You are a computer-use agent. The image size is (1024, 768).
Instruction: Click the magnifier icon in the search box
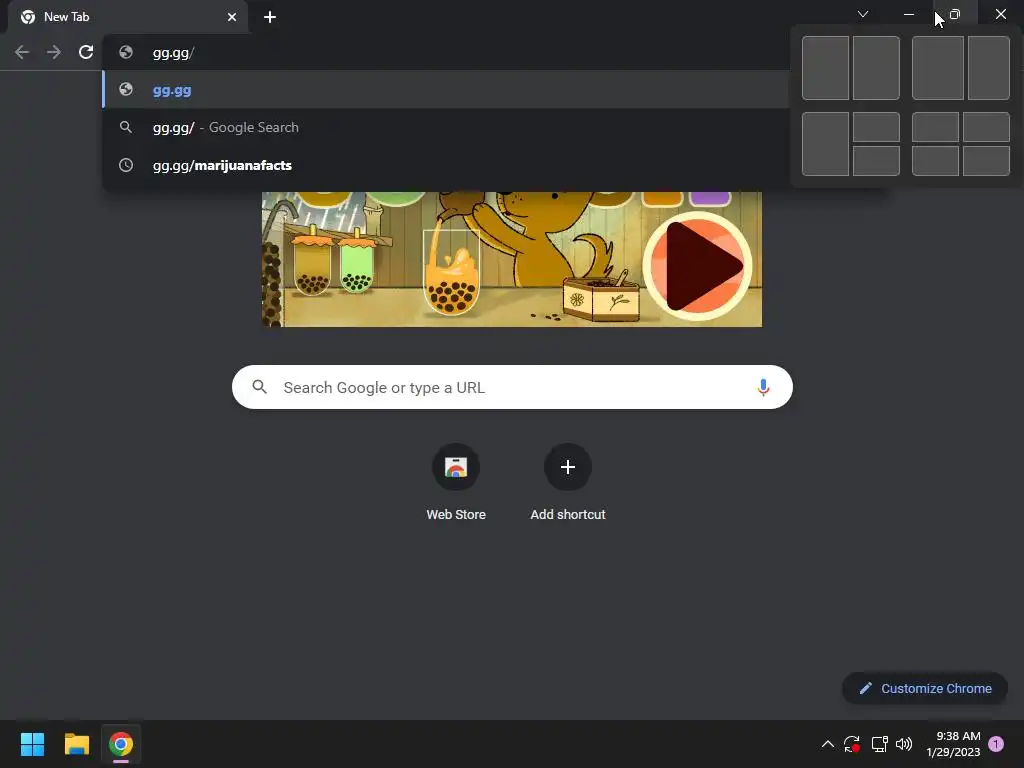click(x=260, y=387)
